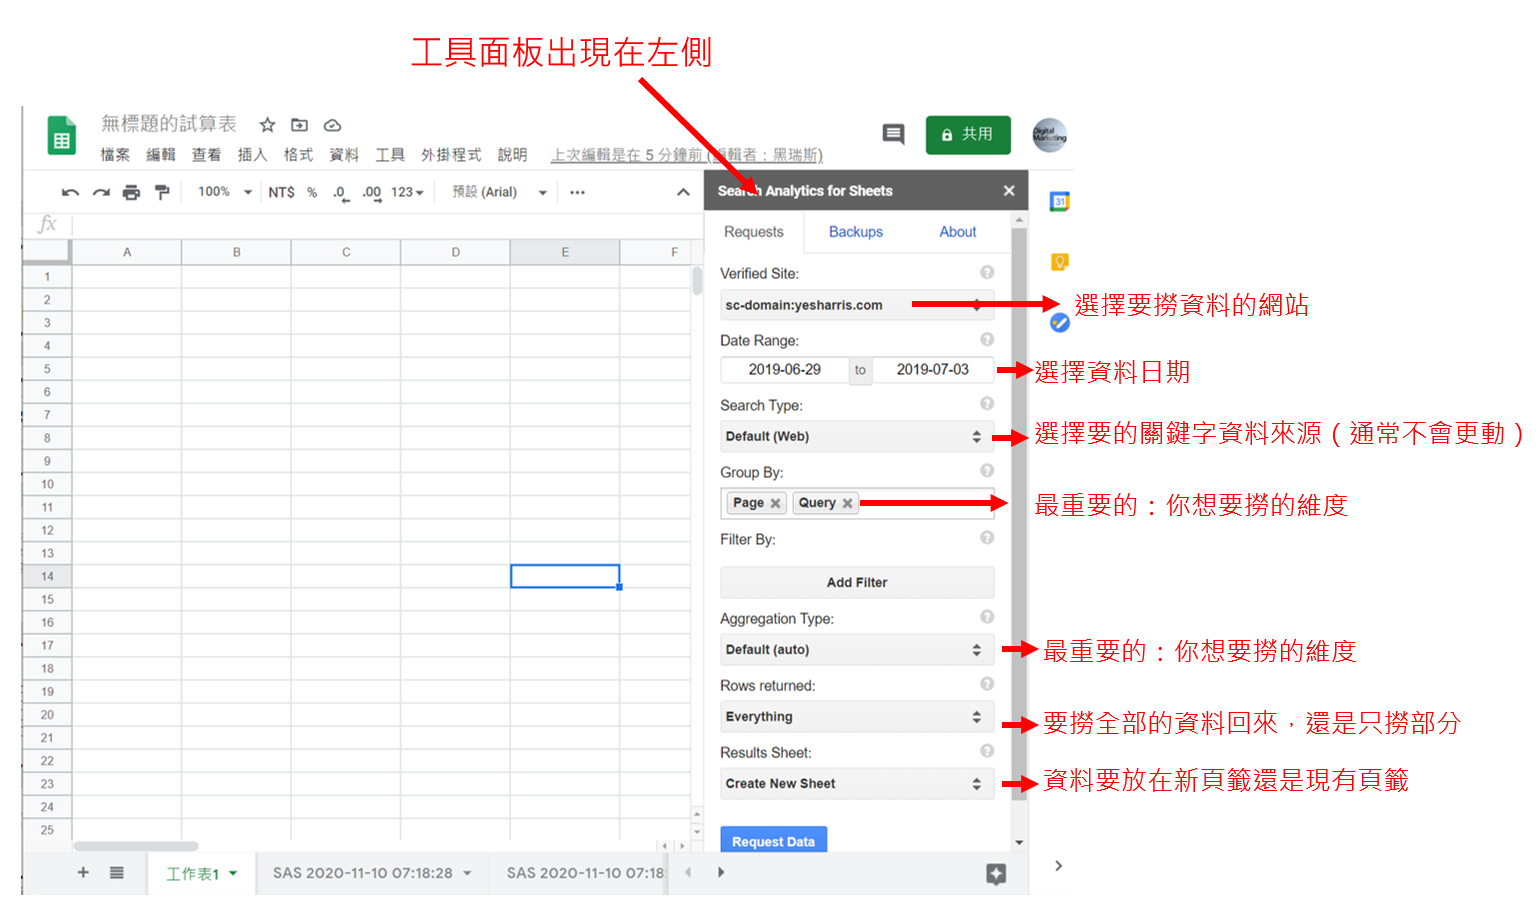
Task: Open Google Calendar side panel icon
Action: [1059, 202]
